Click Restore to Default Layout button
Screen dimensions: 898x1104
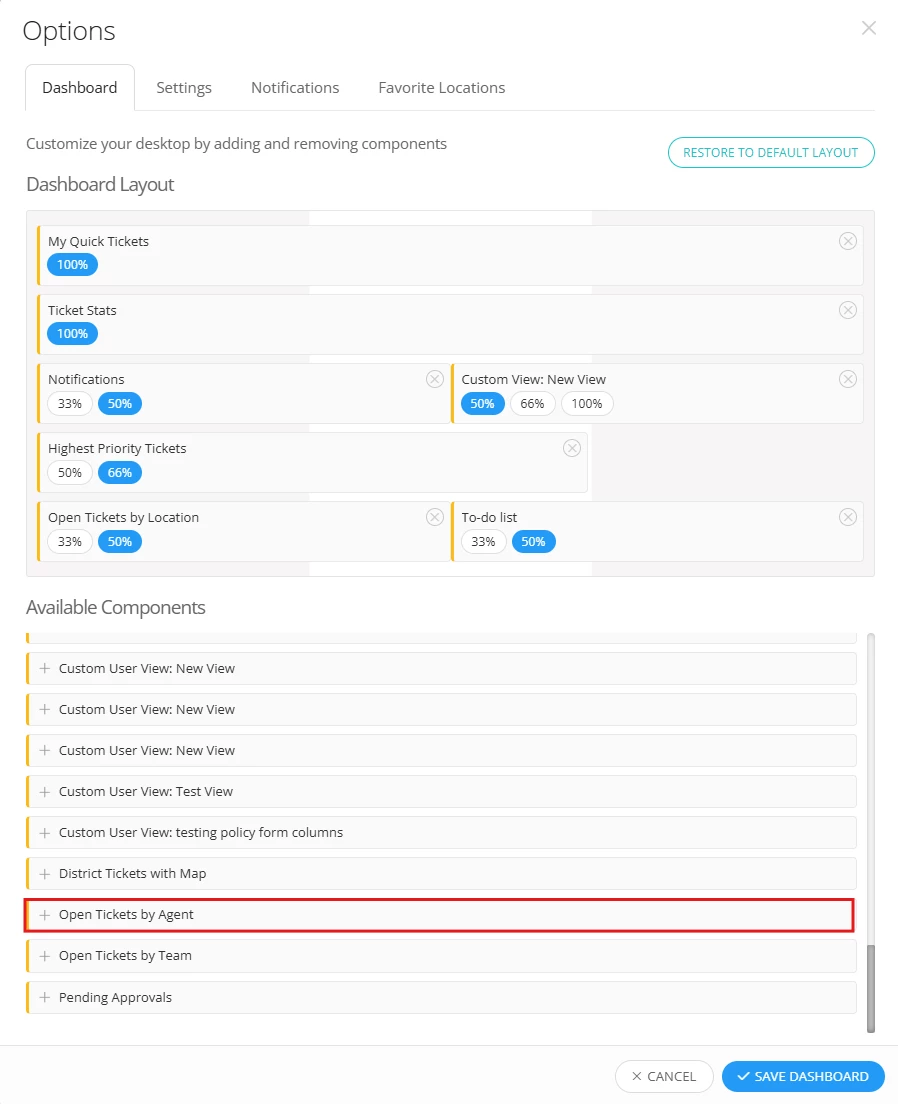pyautogui.click(x=771, y=153)
